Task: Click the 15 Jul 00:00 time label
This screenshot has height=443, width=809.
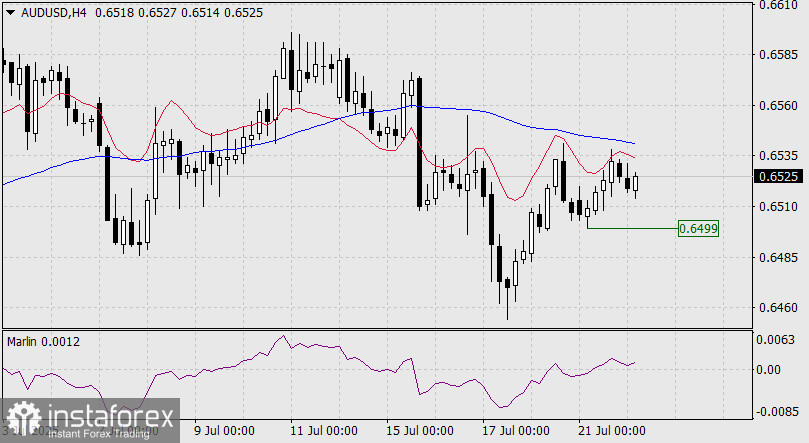Action: 420,431
